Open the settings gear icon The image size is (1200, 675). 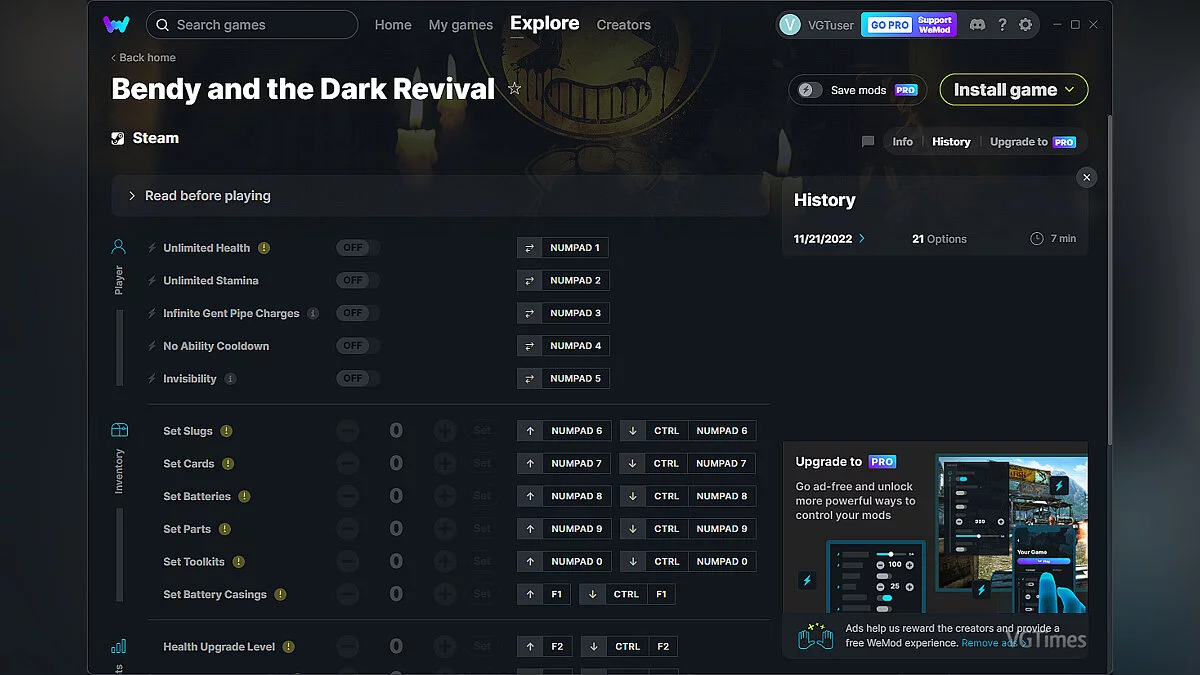pyautogui.click(x=1025, y=25)
